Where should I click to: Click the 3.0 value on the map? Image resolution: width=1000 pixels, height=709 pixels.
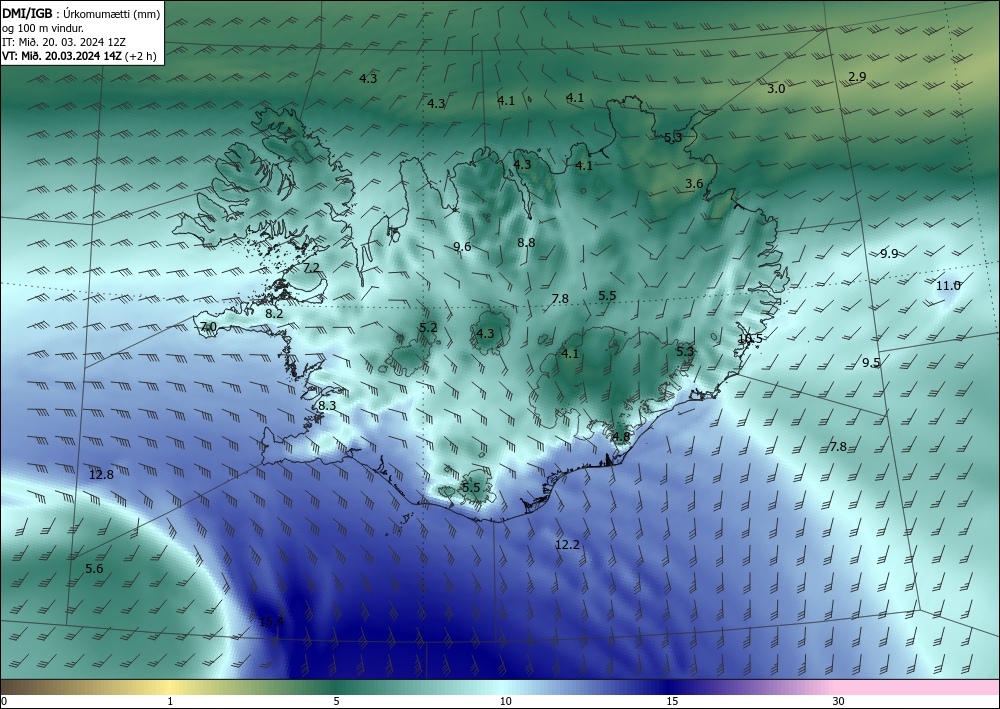[x=776, y=89]
